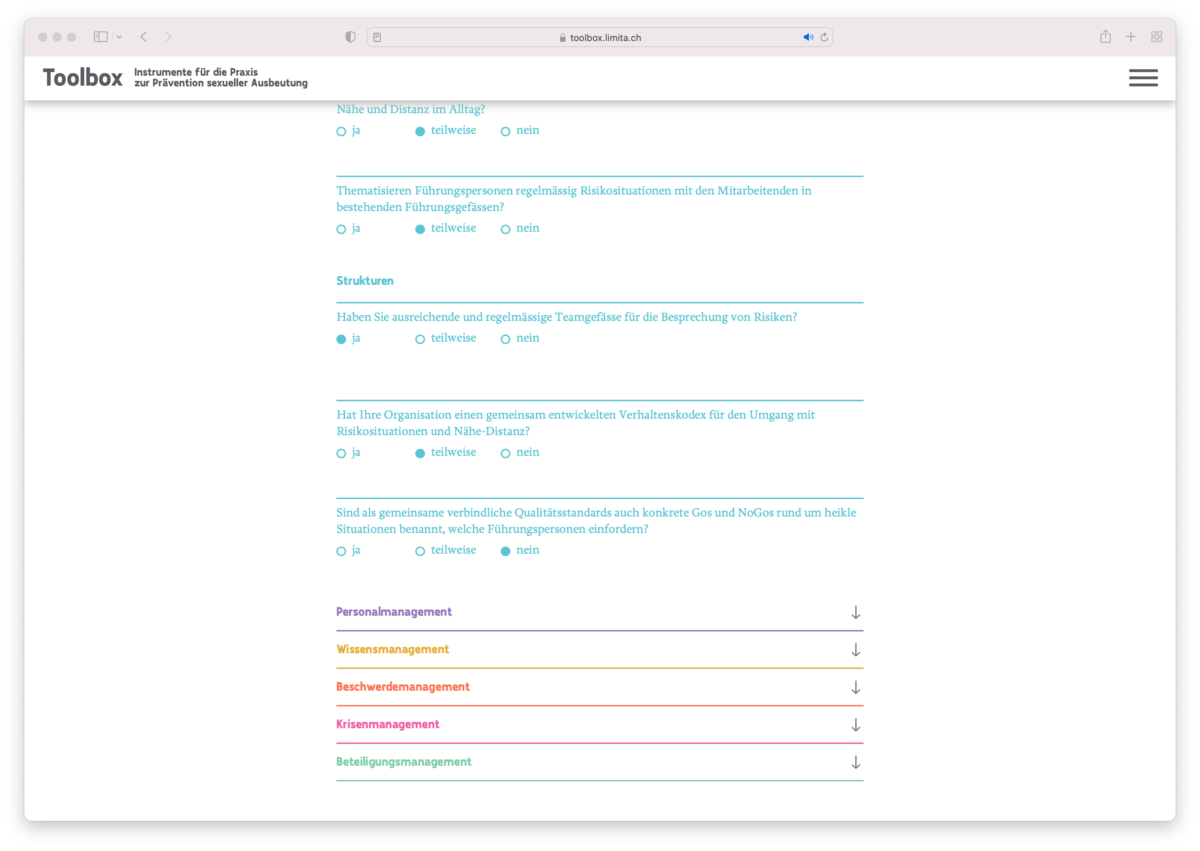Click the Safari sidebar toggle icon
The width and height of the screenshot is (1200, 851).
(101, 37)
